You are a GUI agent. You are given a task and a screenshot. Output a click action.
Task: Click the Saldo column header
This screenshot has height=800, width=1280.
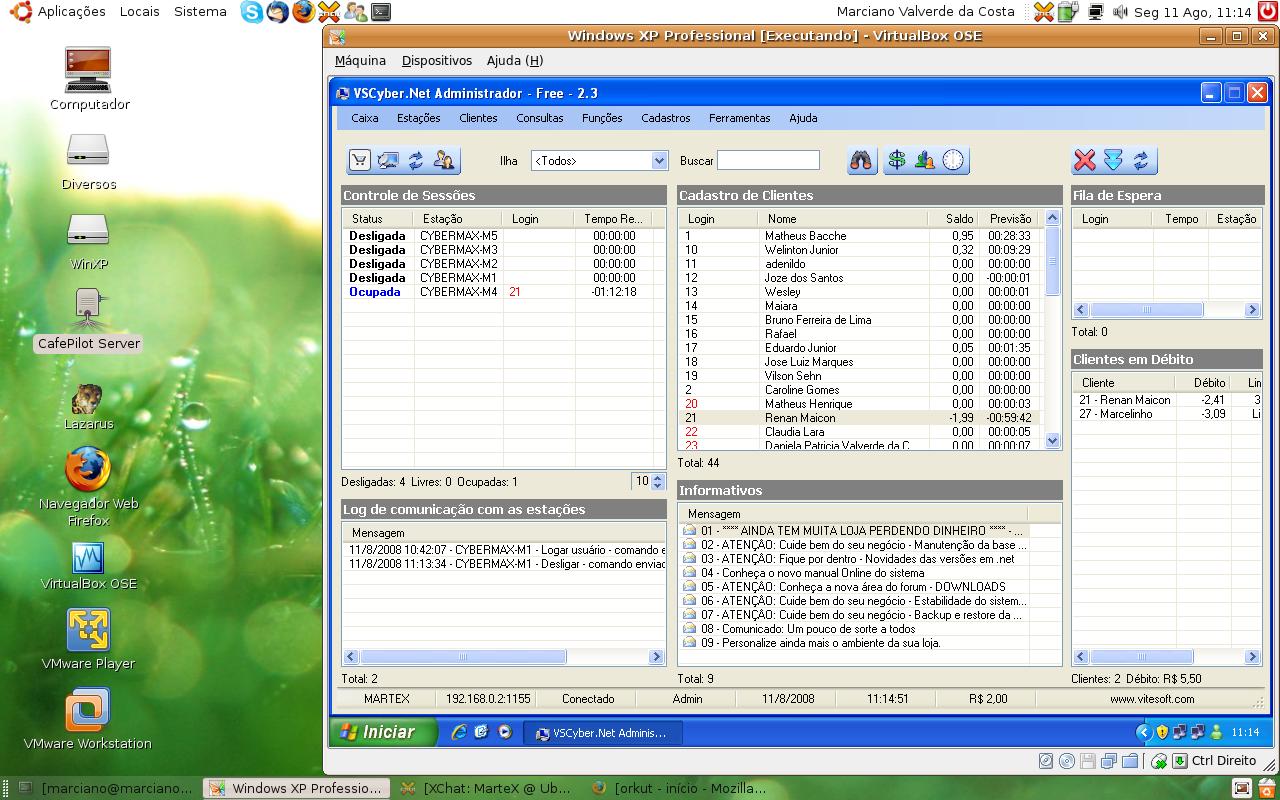point(959,218)
